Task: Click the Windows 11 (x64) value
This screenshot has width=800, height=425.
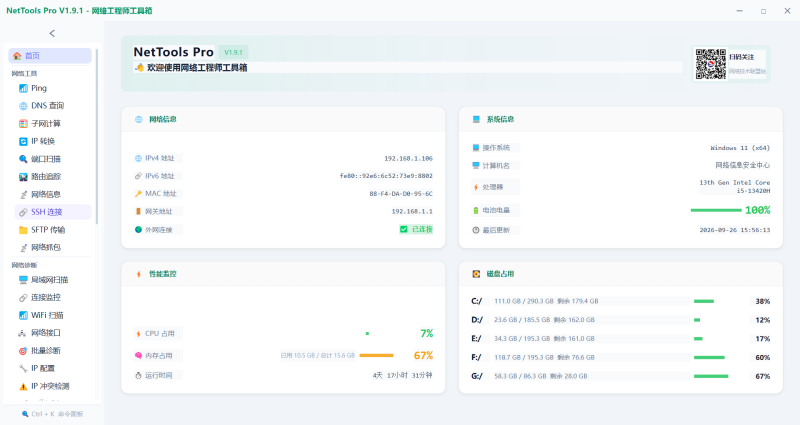Action: tap(740, 148)
